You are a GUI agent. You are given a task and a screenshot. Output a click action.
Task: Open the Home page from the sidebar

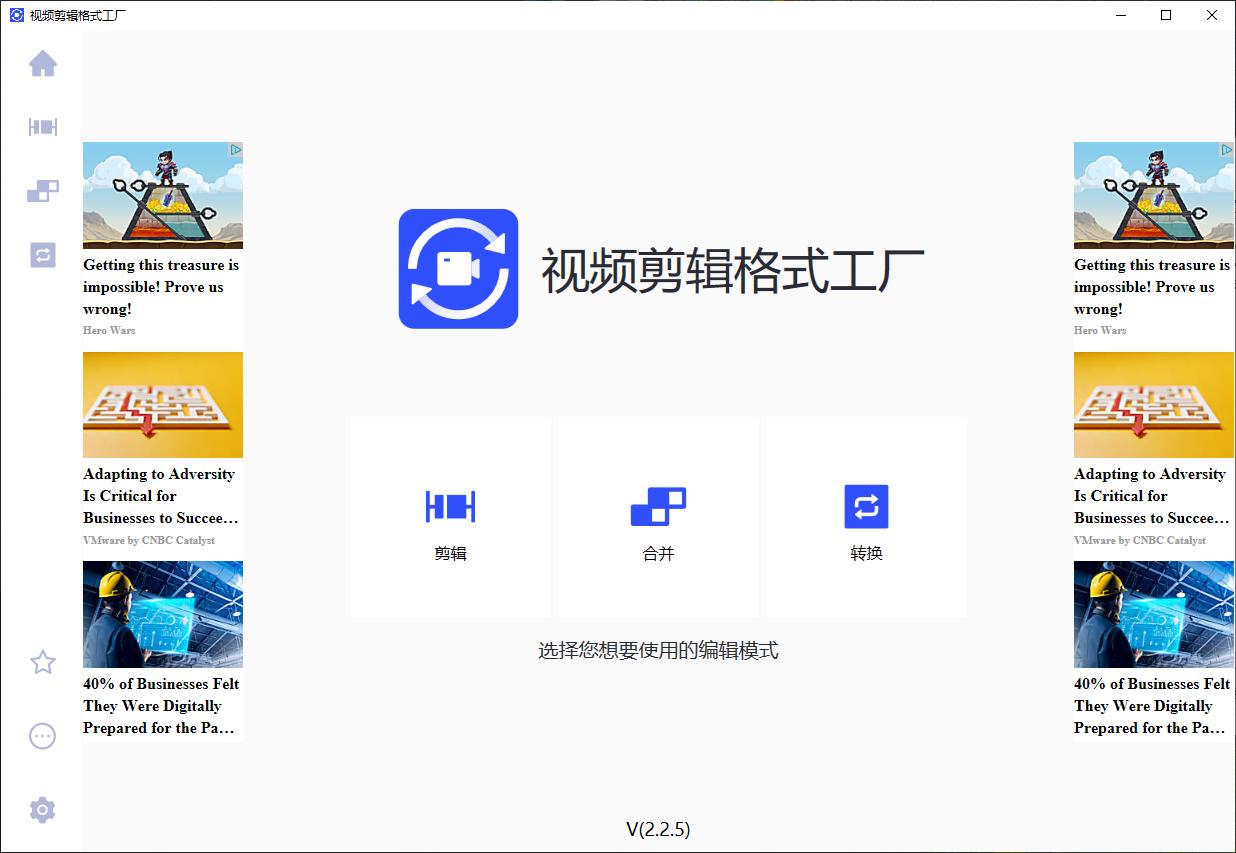tap(43, 64)
